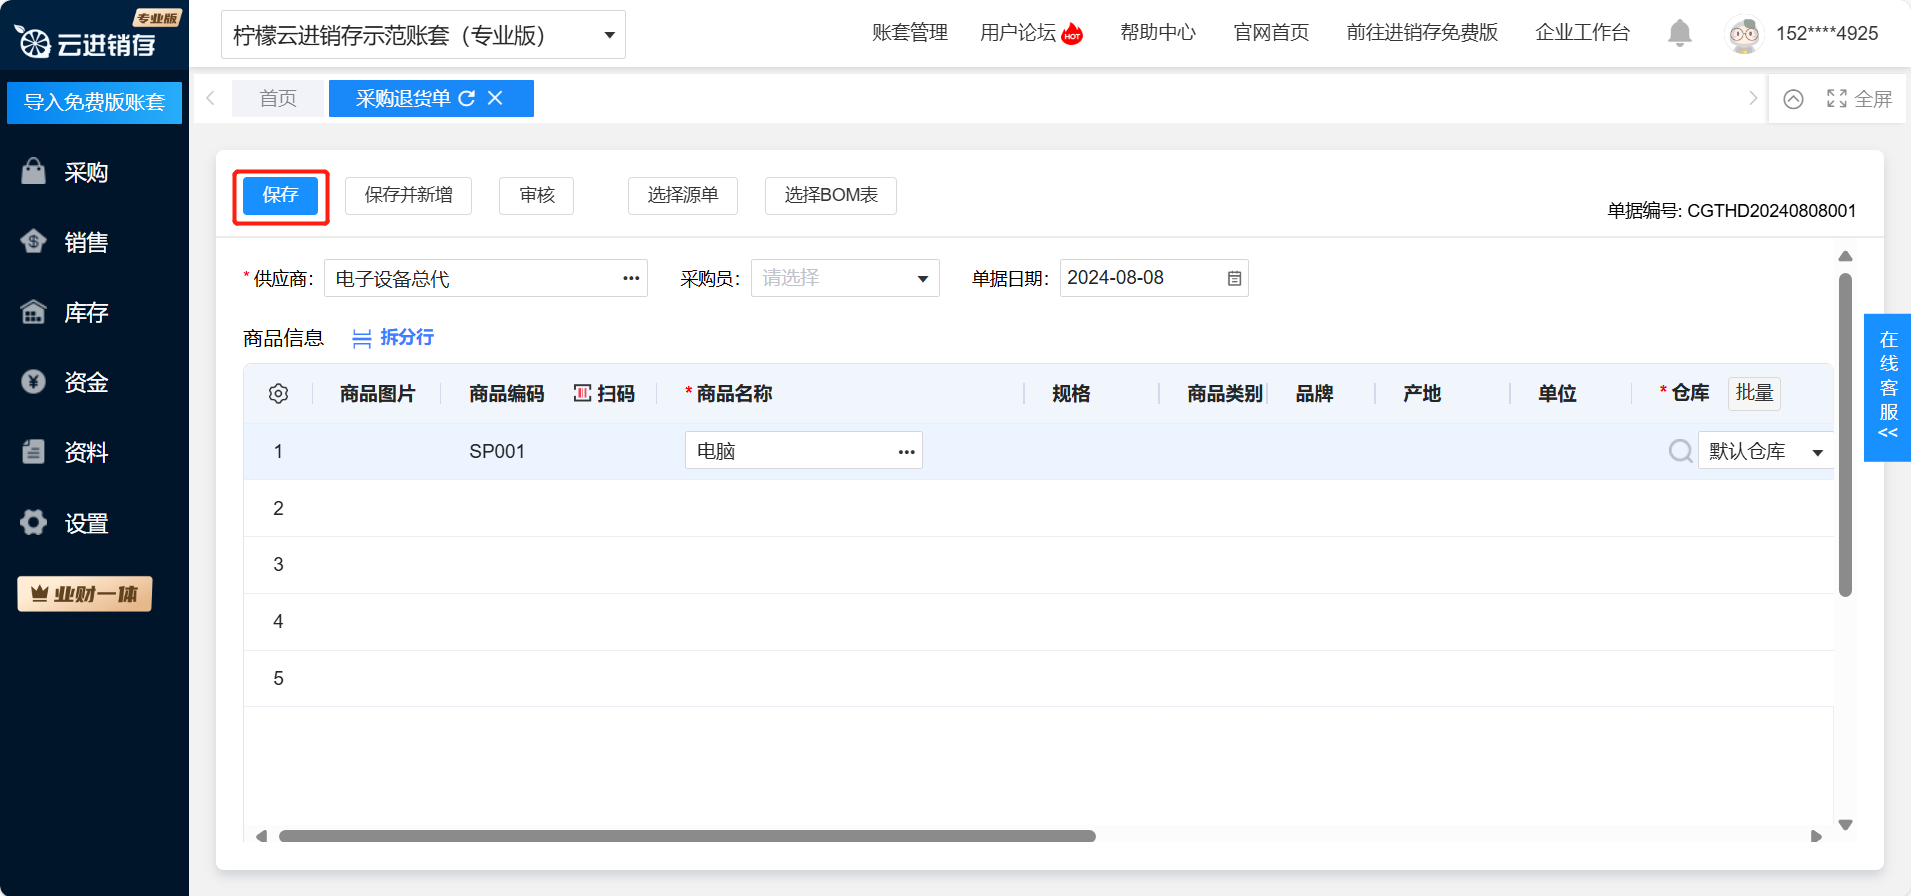This screenshot has width=1911, height=896.
Task: Go to 官网首页
Action: (1271, 33)
